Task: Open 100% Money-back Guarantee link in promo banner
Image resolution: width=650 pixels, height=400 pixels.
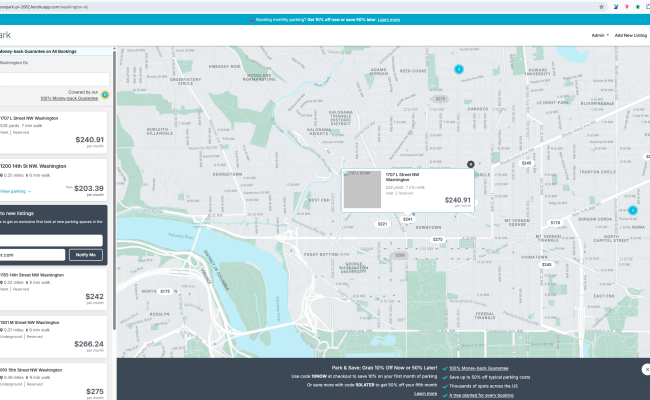Action: (x=479, y=368)
